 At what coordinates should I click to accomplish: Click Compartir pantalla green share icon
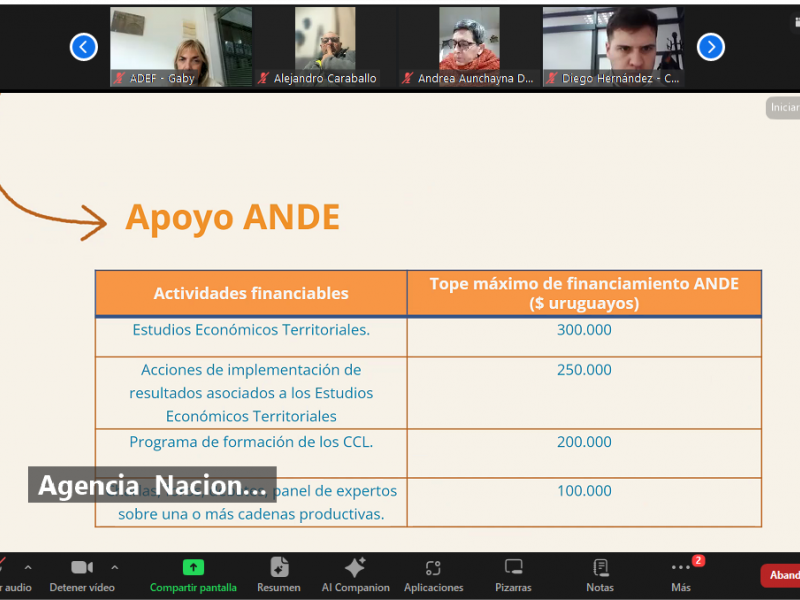(x=193, y=567)
